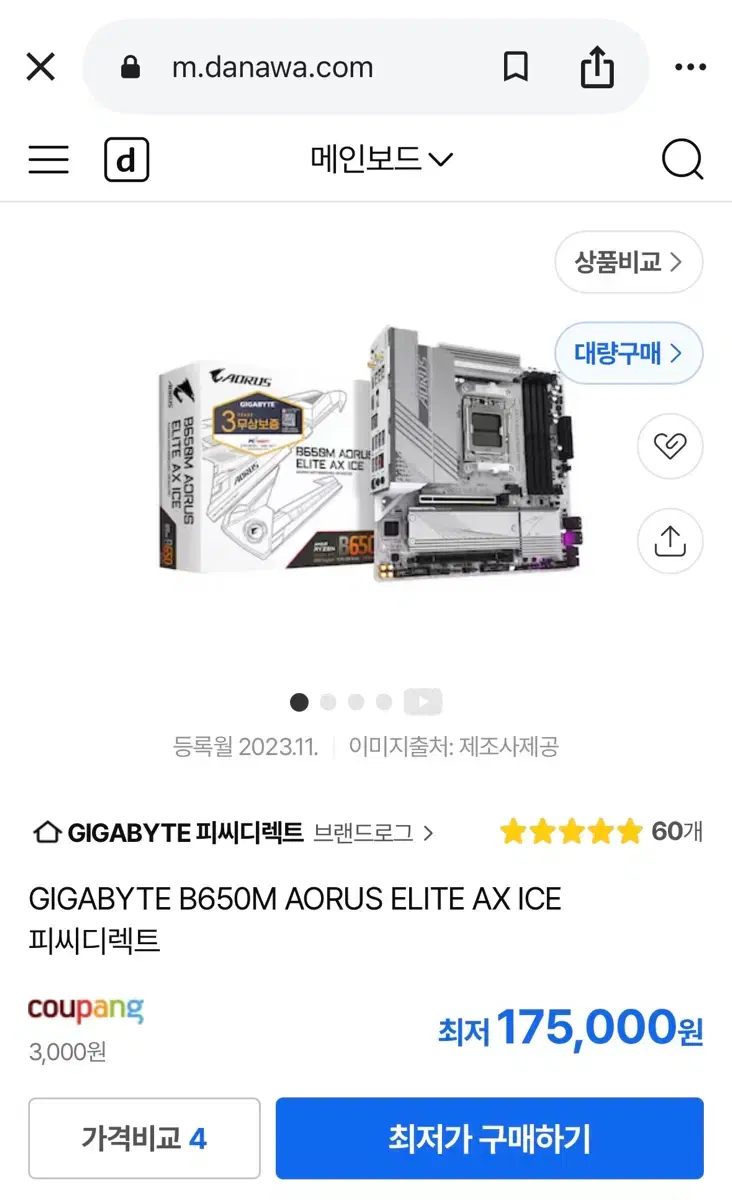Tap 최저가 구매하기 button
The height and width of the screenshot is (1200, 732).
[x=490, y=1138]
